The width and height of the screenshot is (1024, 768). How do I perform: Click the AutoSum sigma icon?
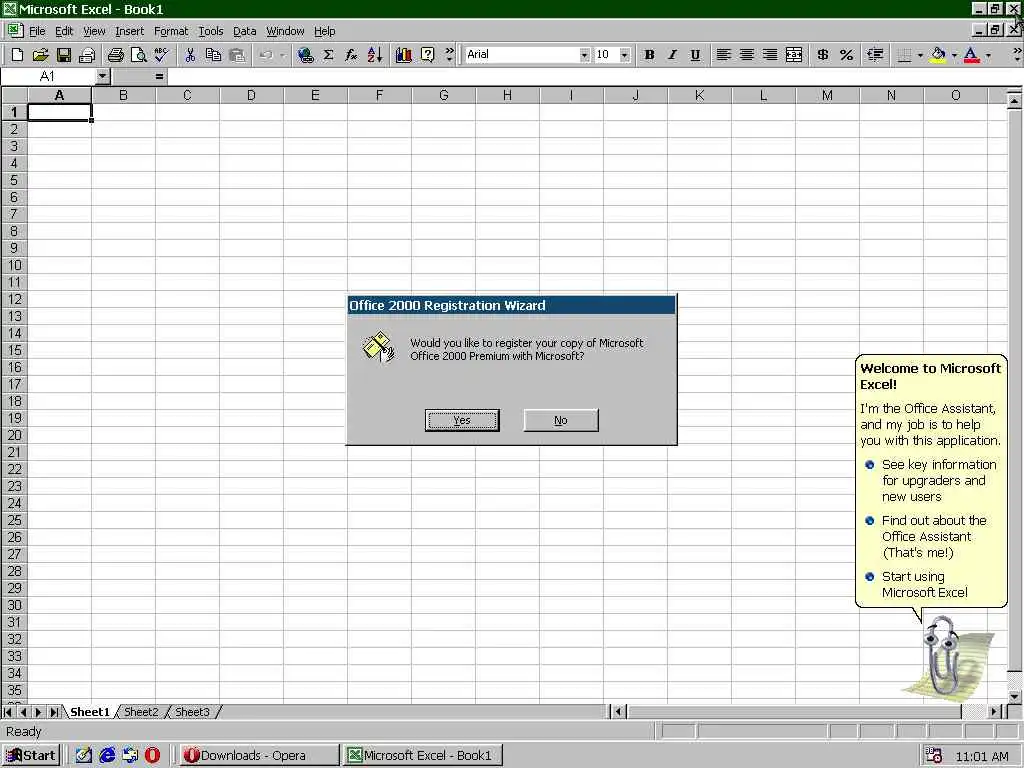pyautogui.click(x=328, y=55)
